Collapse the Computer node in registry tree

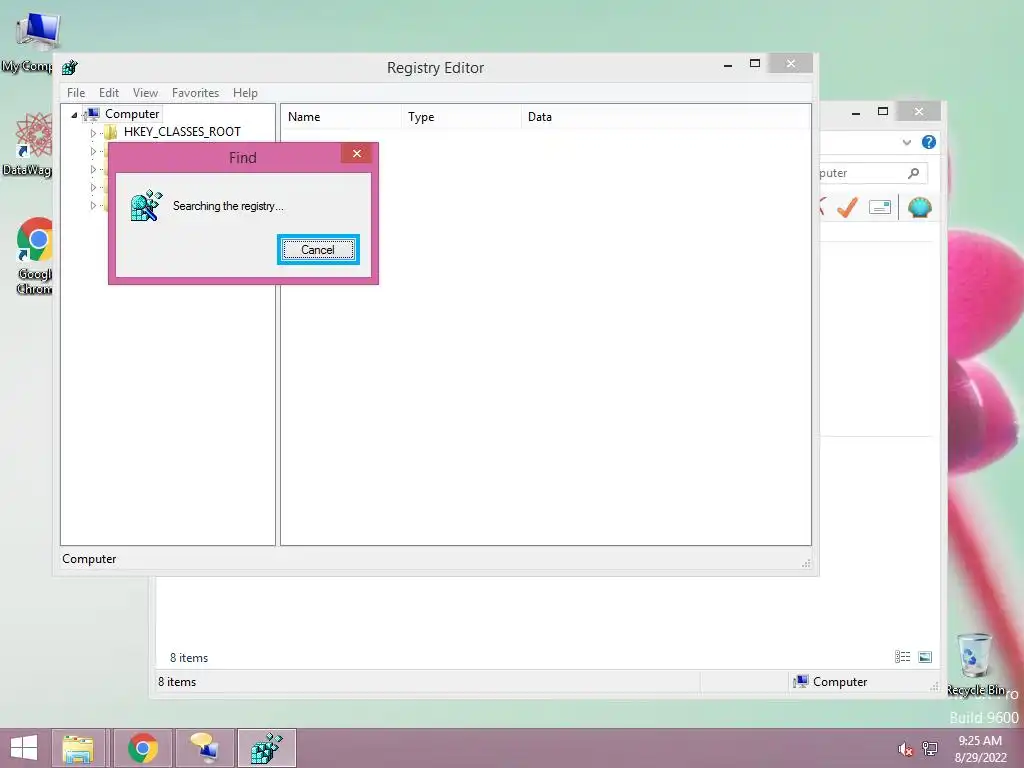[x=74, y=115]
